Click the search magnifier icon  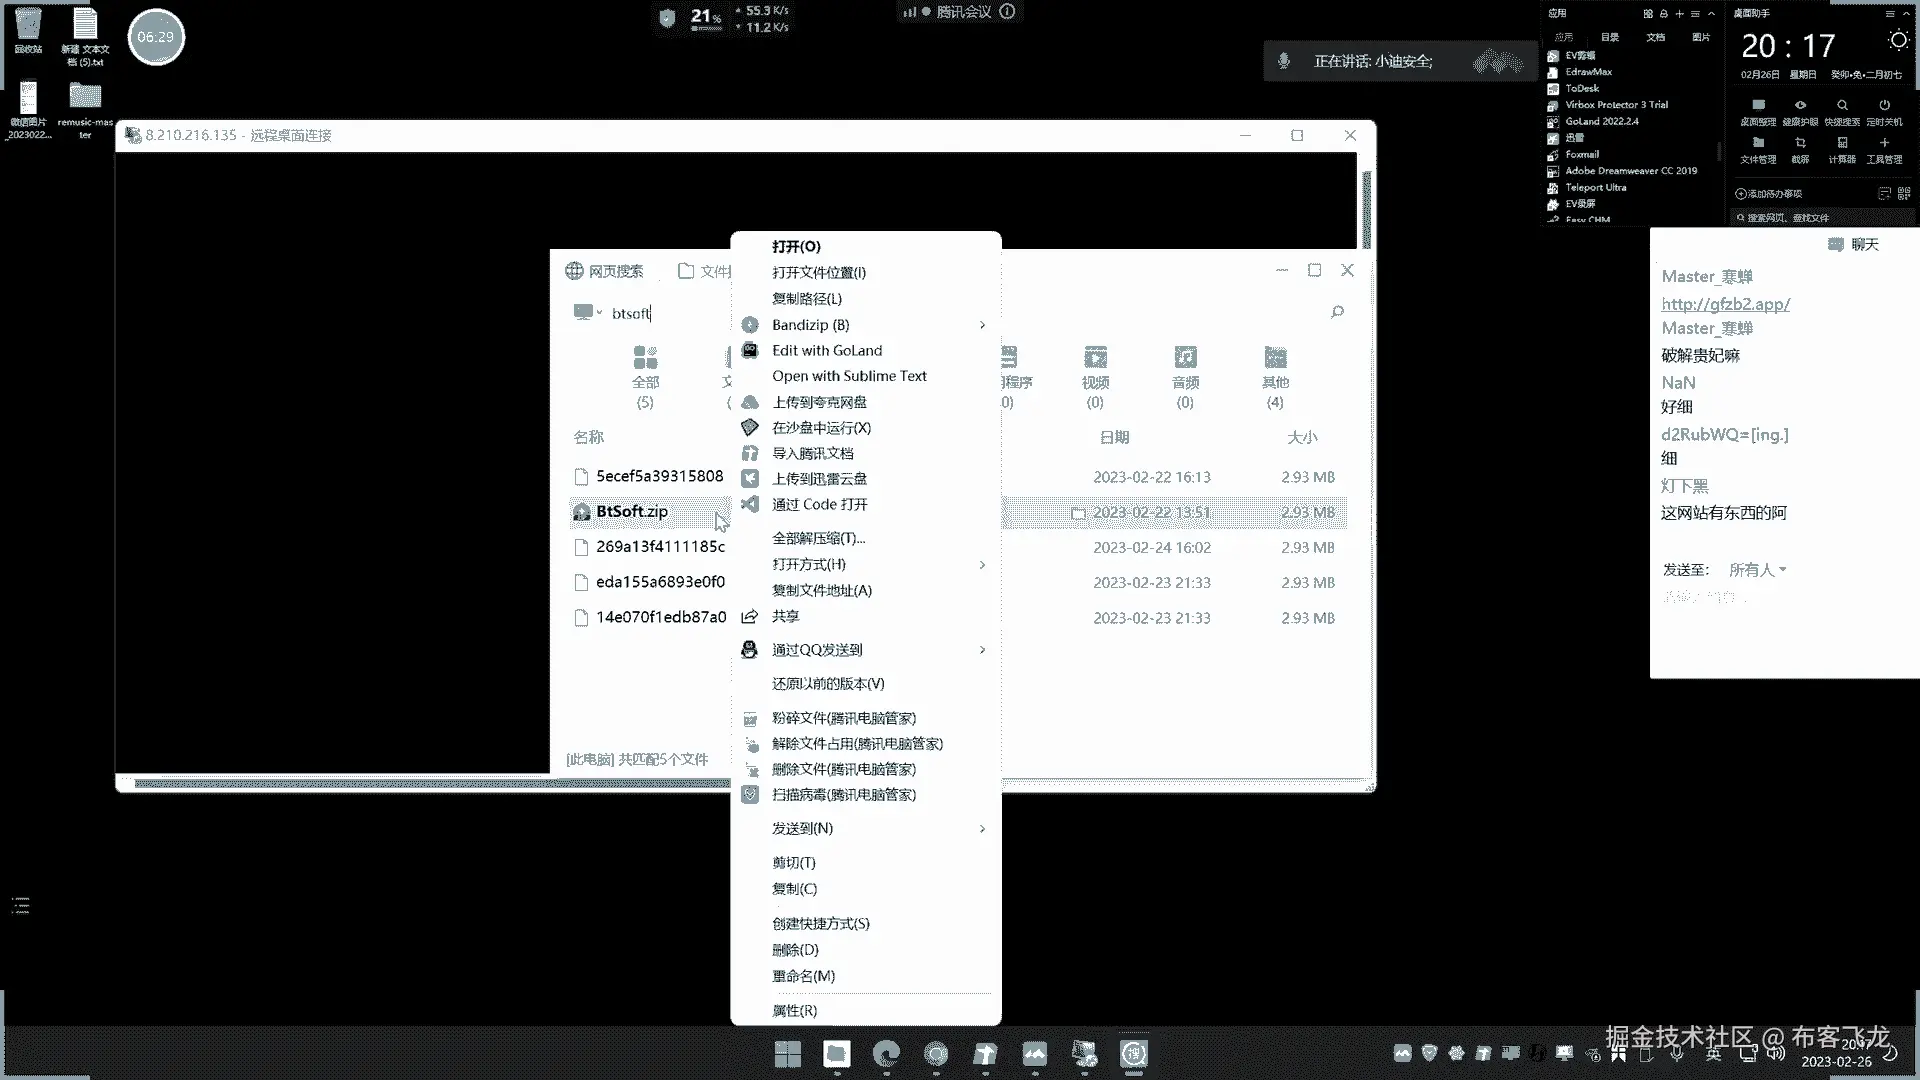click(x=1337, y=312)
